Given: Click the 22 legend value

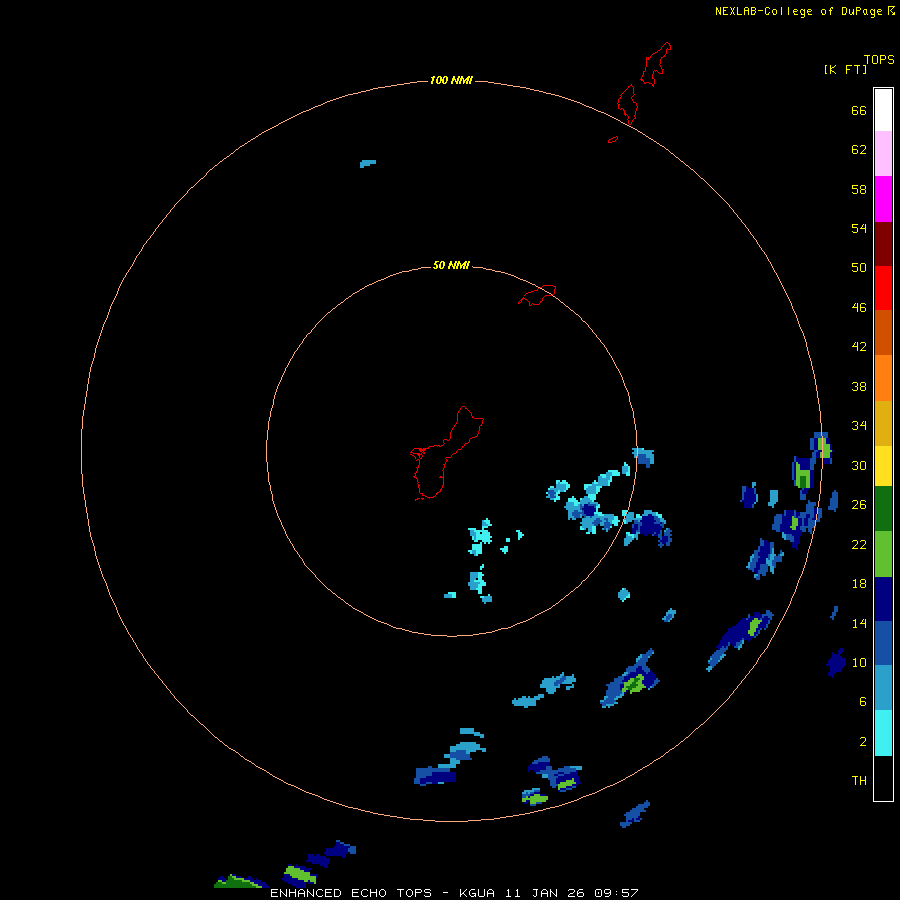Looking at the screenshot, I should [x=859, y=544].
